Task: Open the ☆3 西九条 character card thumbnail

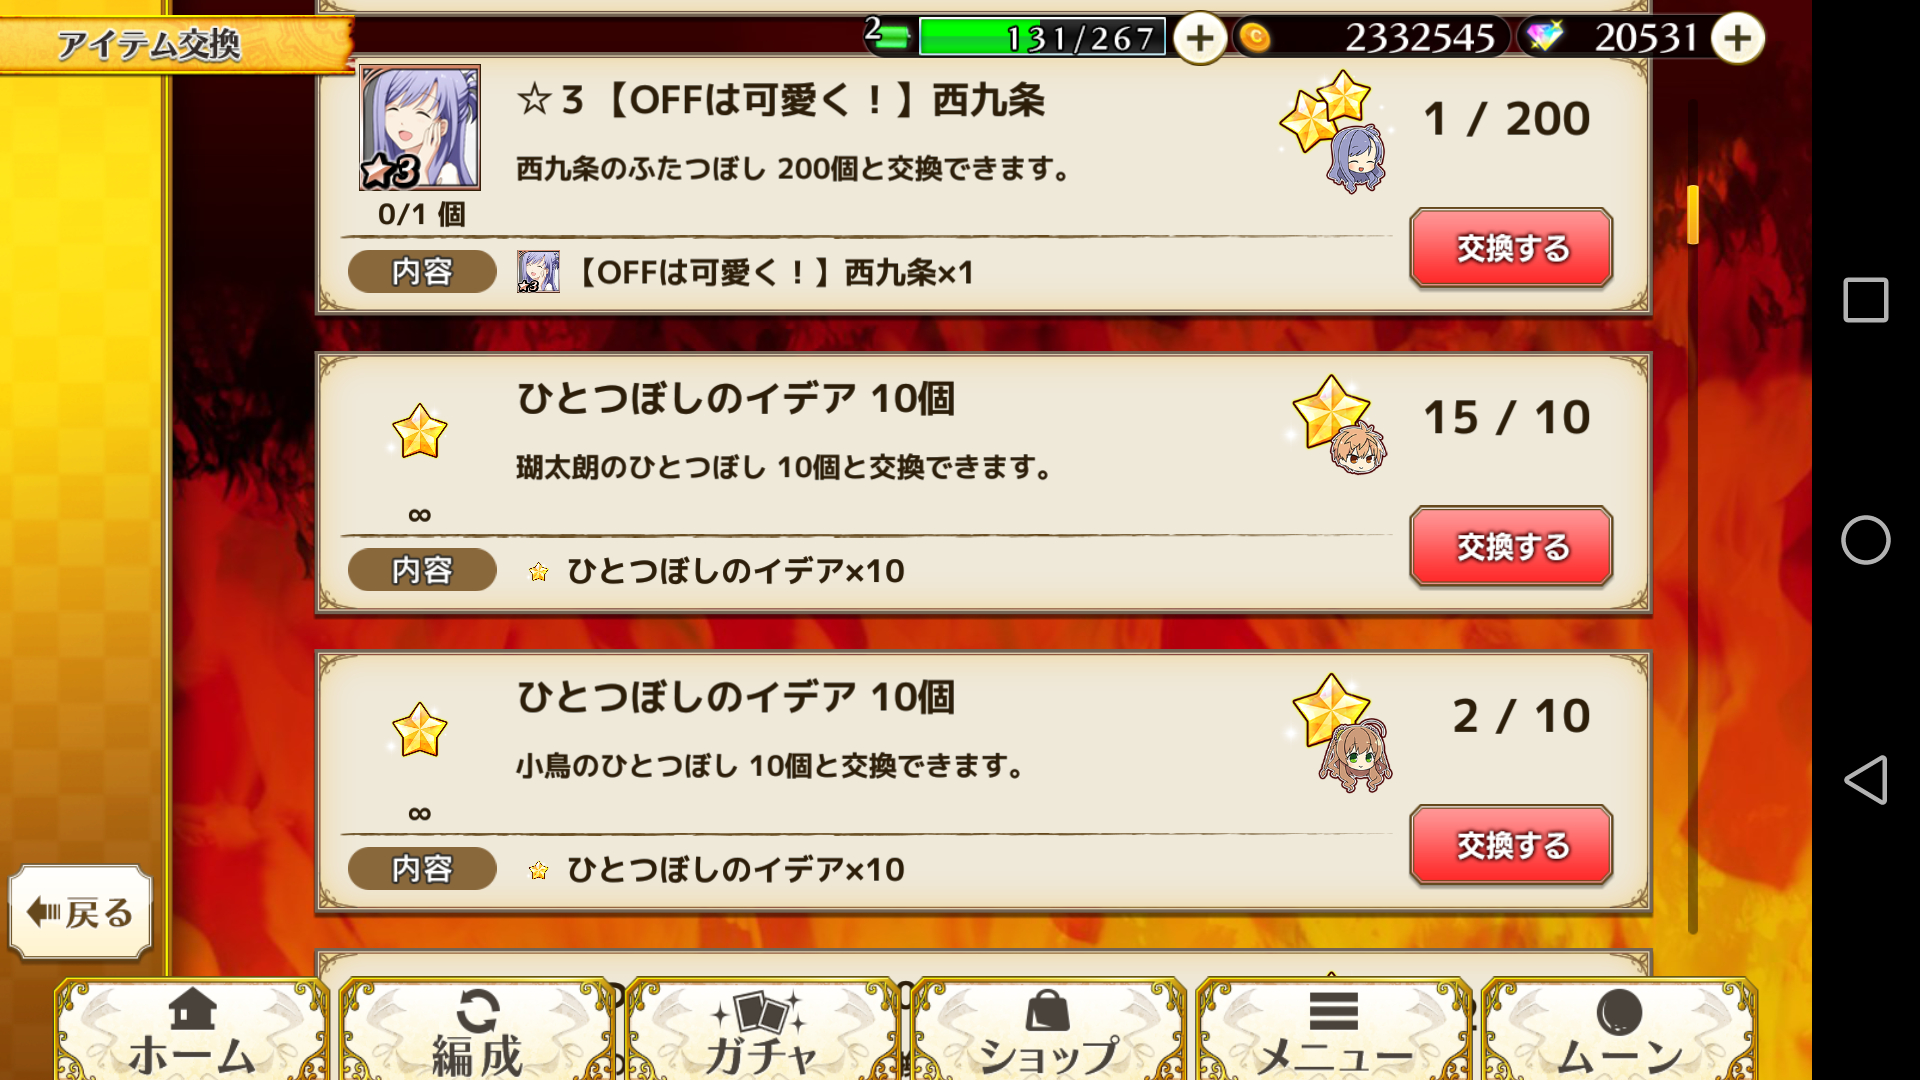Action: (420, 128)
